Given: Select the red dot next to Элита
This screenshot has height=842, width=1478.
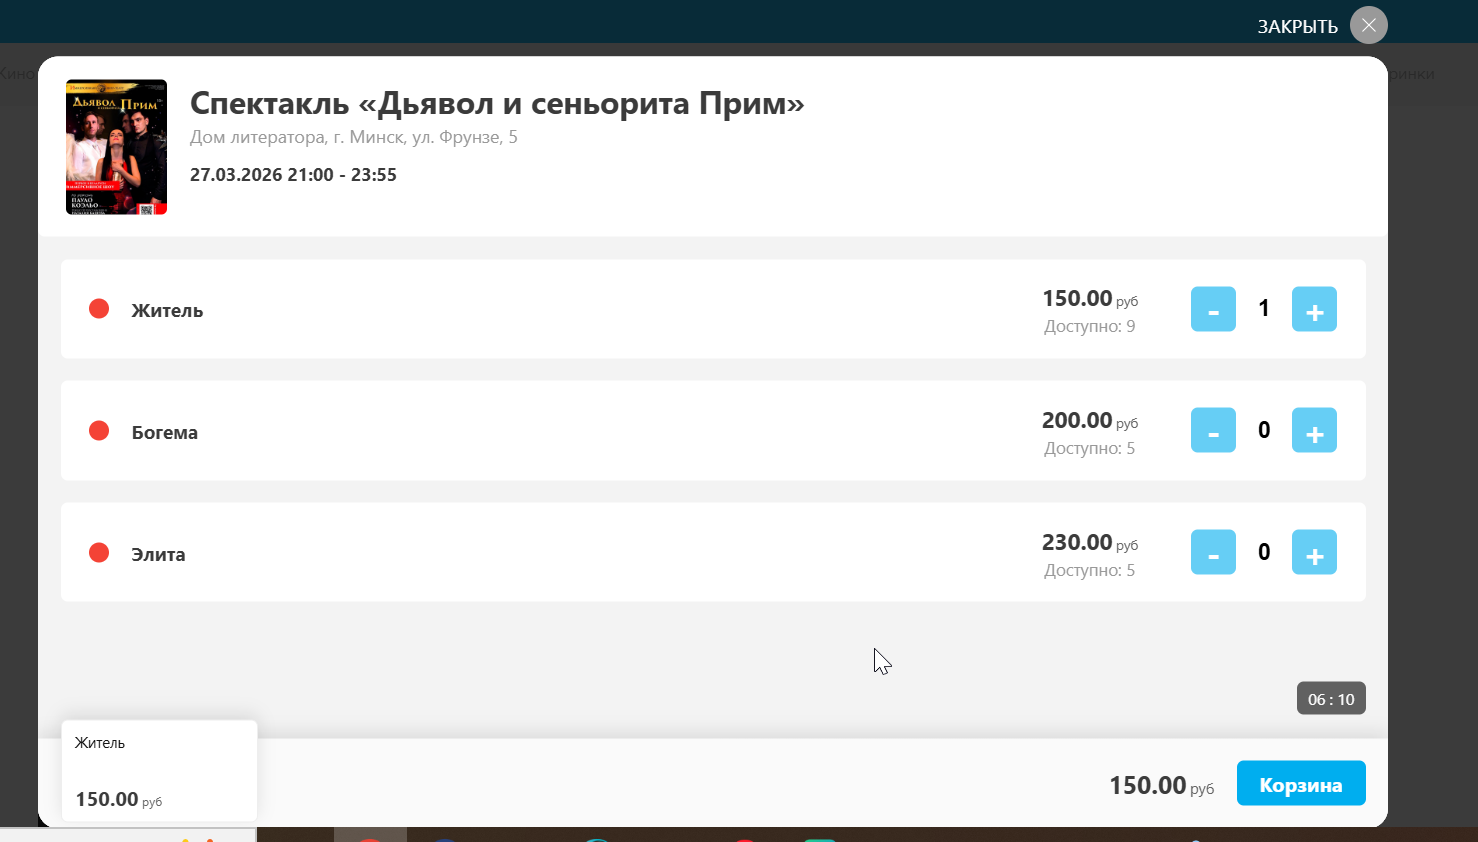Looking at the screenshot, I should tap(99, 553).
